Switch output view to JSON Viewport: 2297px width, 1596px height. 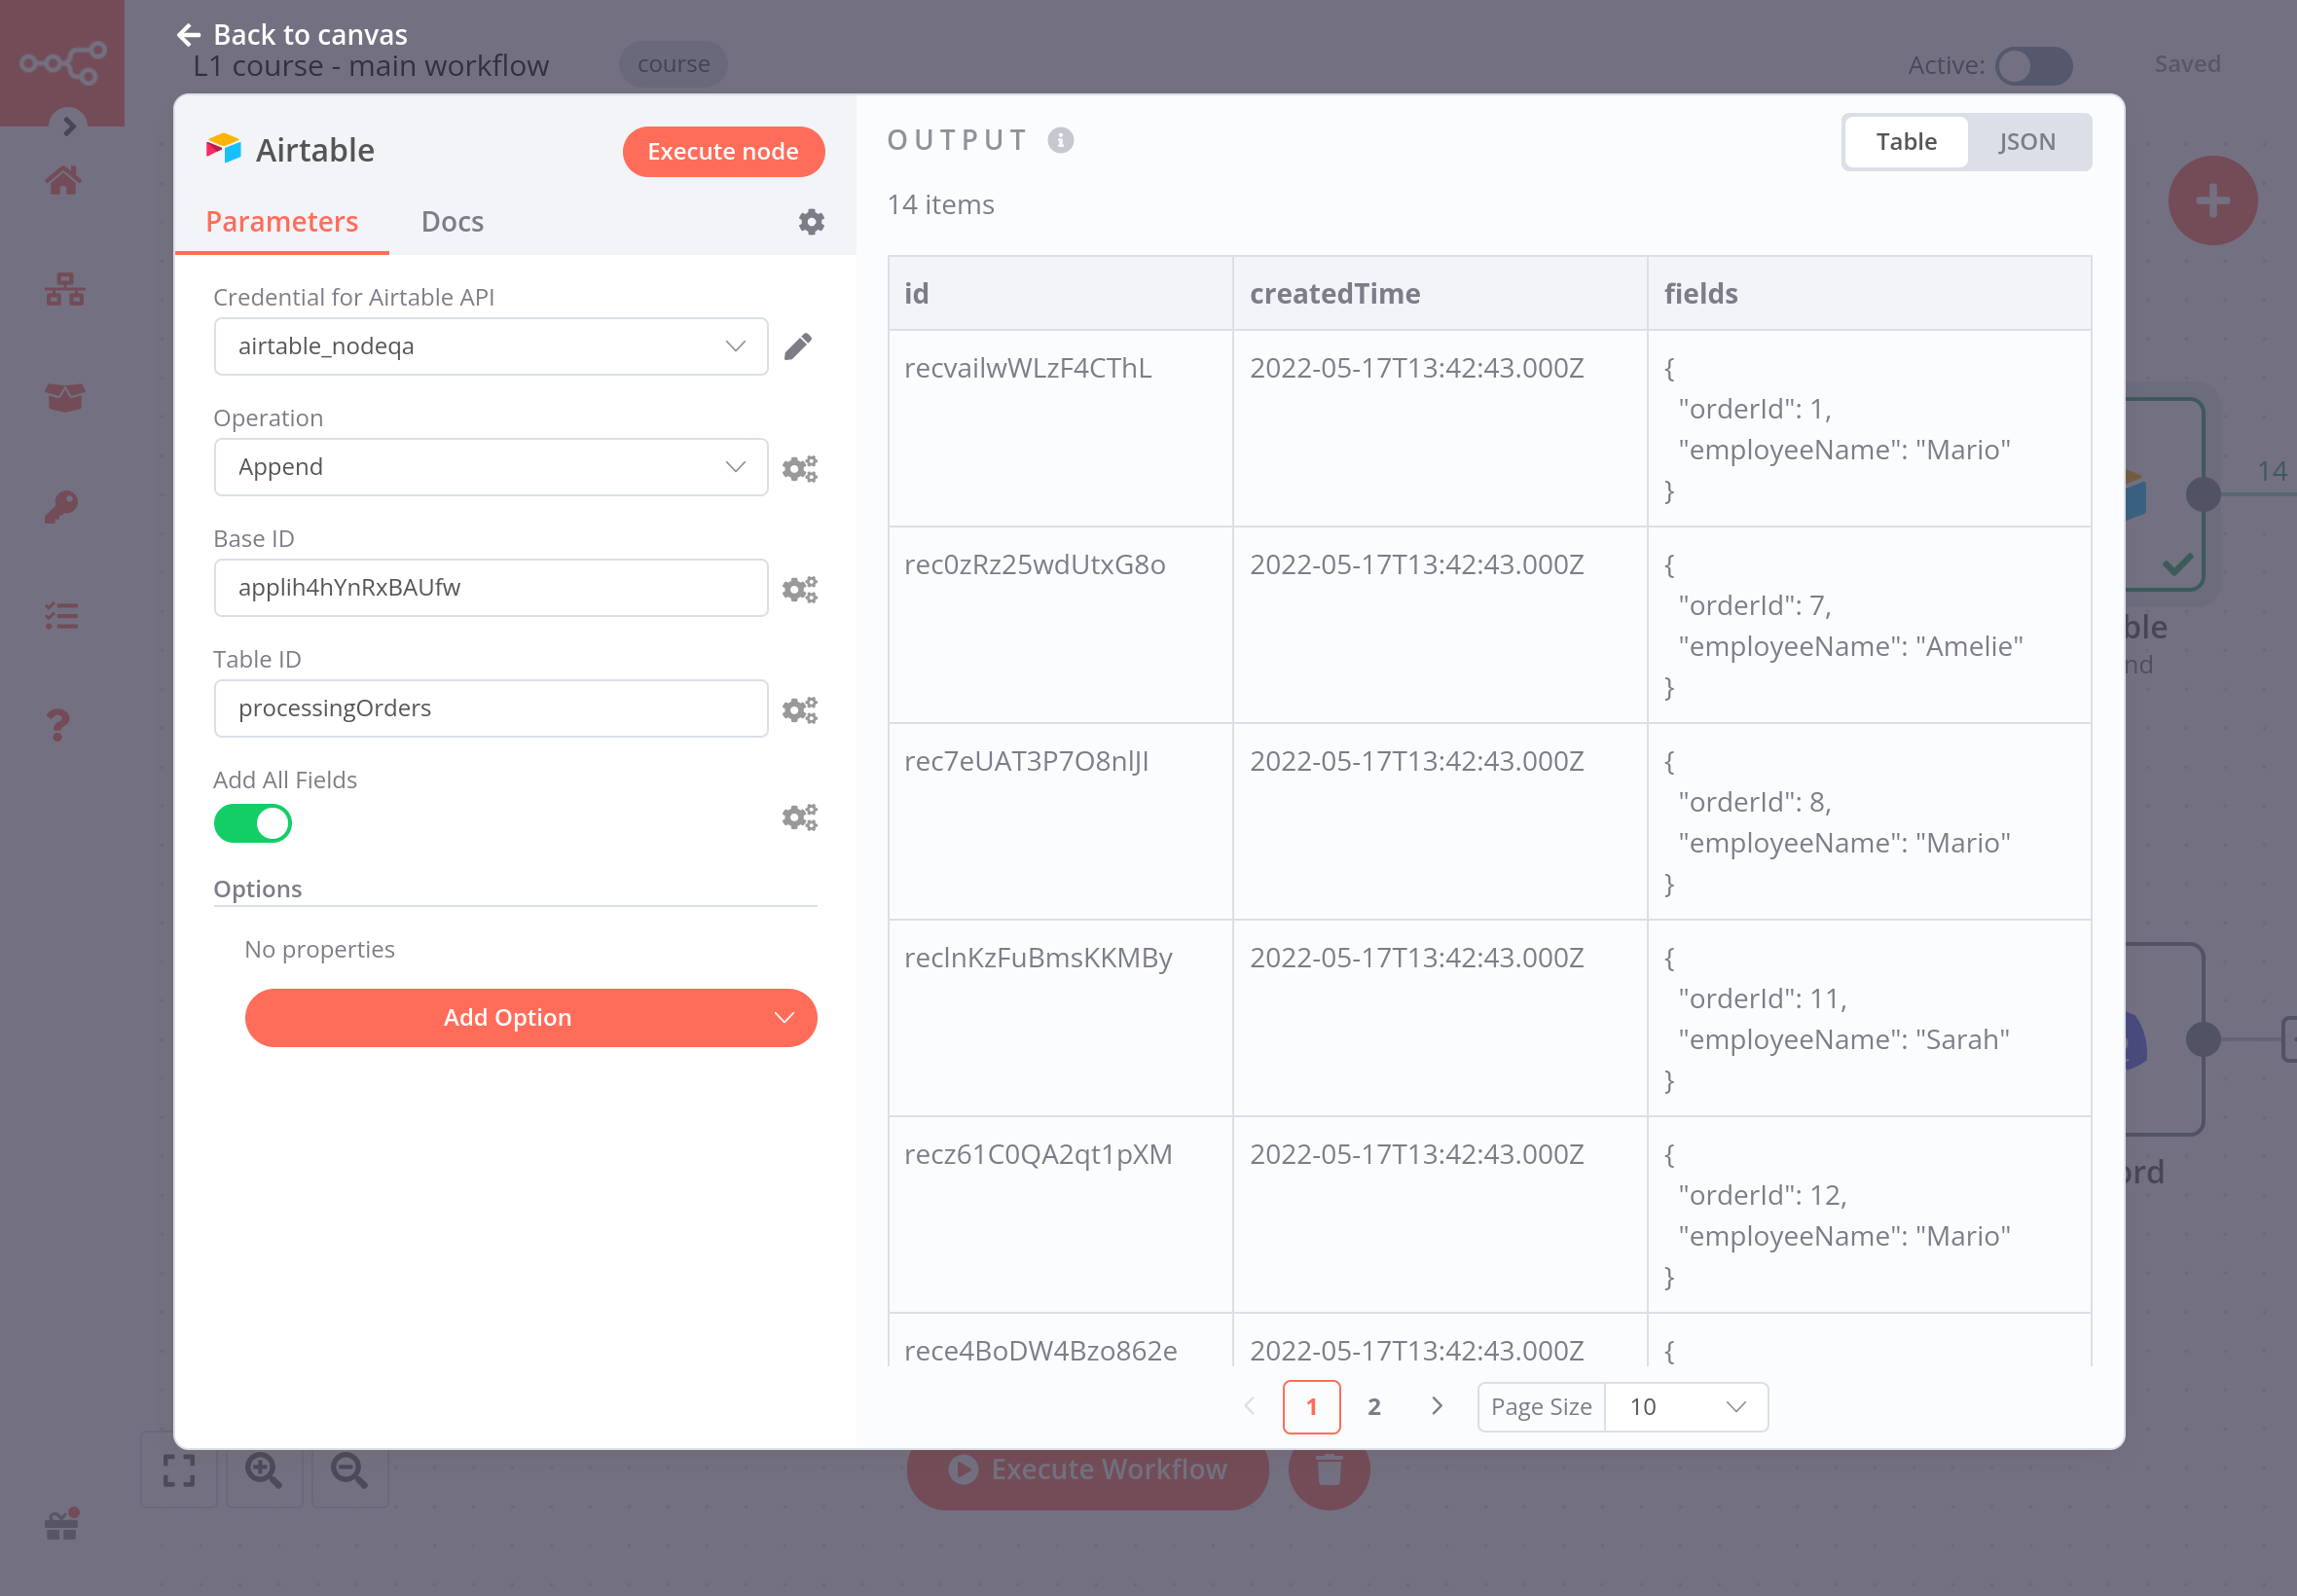click(x=2028, y=141)
